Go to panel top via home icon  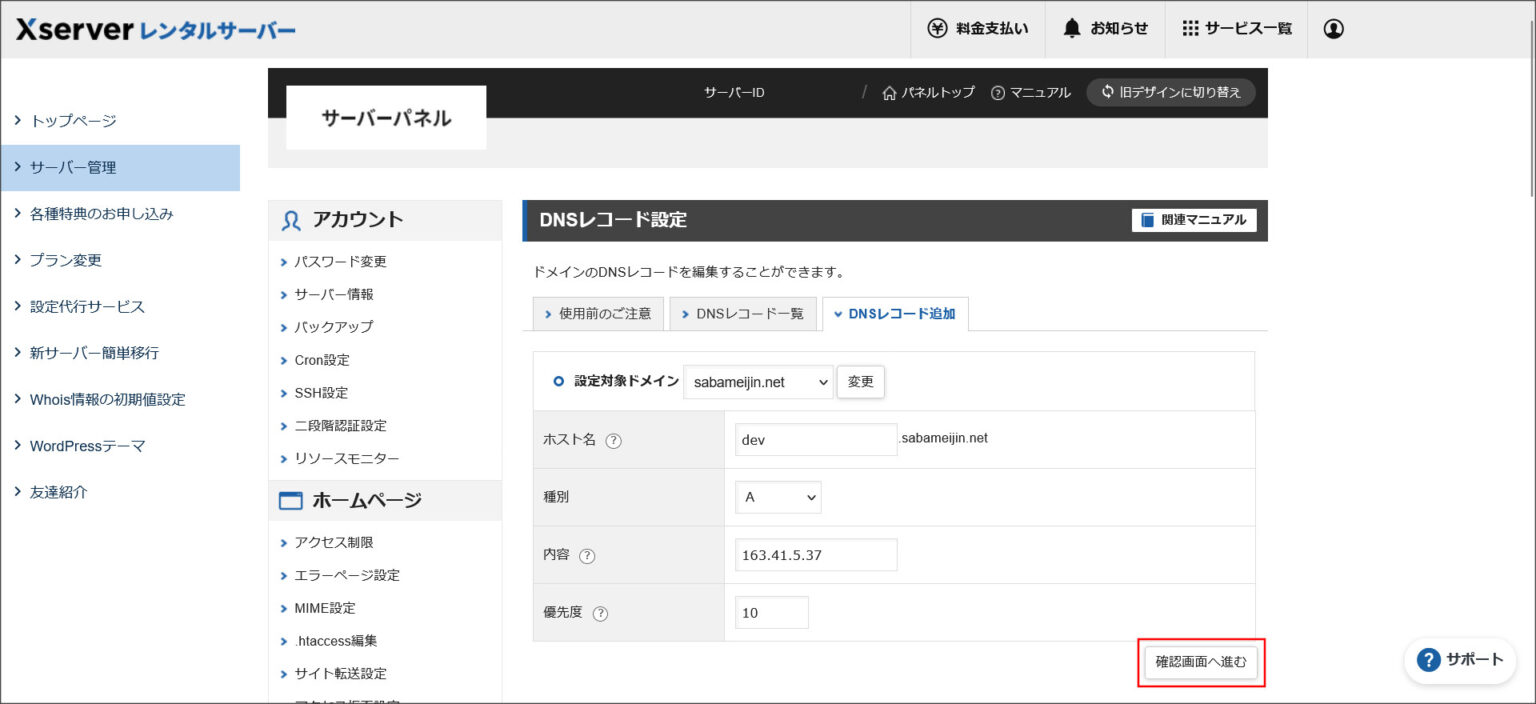tap(889, 93)
